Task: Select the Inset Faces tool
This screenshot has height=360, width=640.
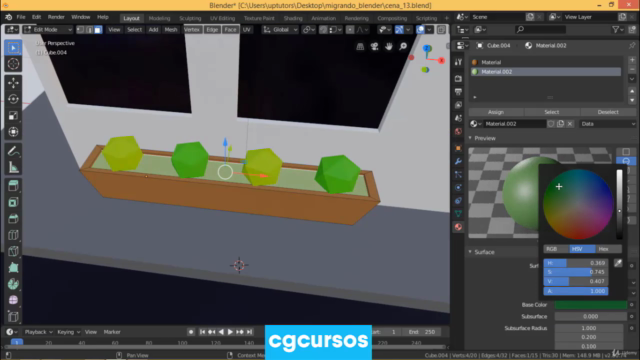Action: [x=13, y=202]
